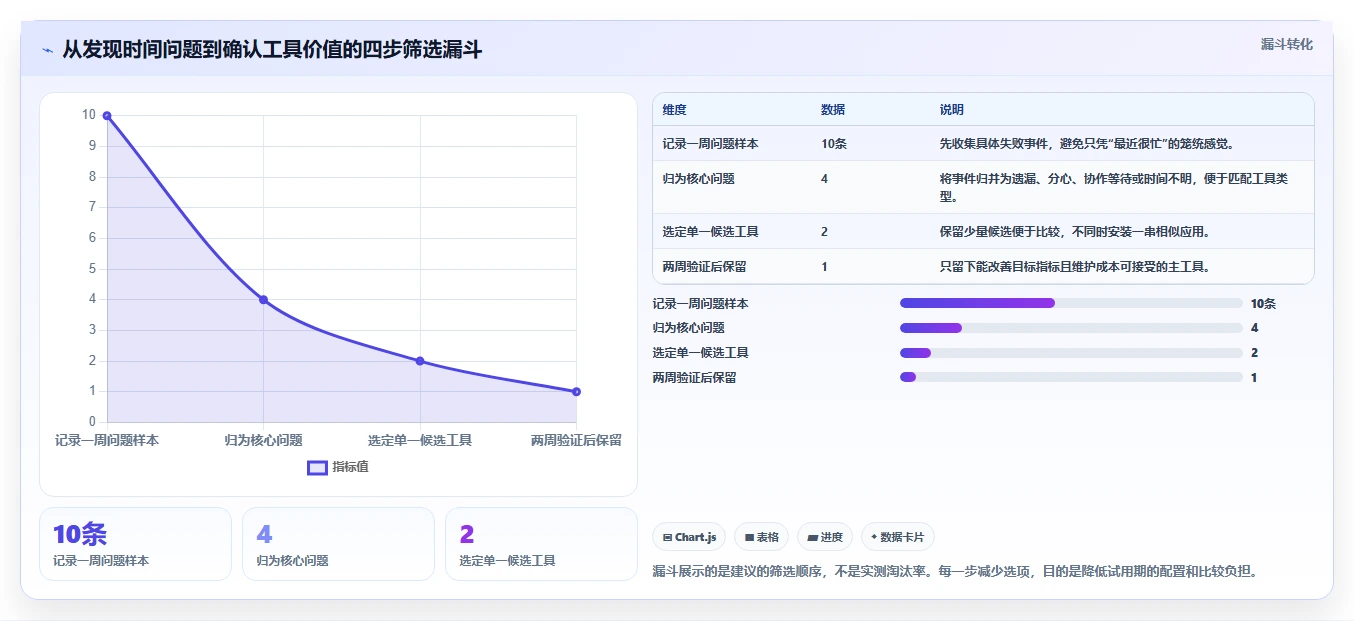Click the chart data point for 归为核心问题
The width and height of the screenshot is (1354, 621).
click(x=263, y=299)
